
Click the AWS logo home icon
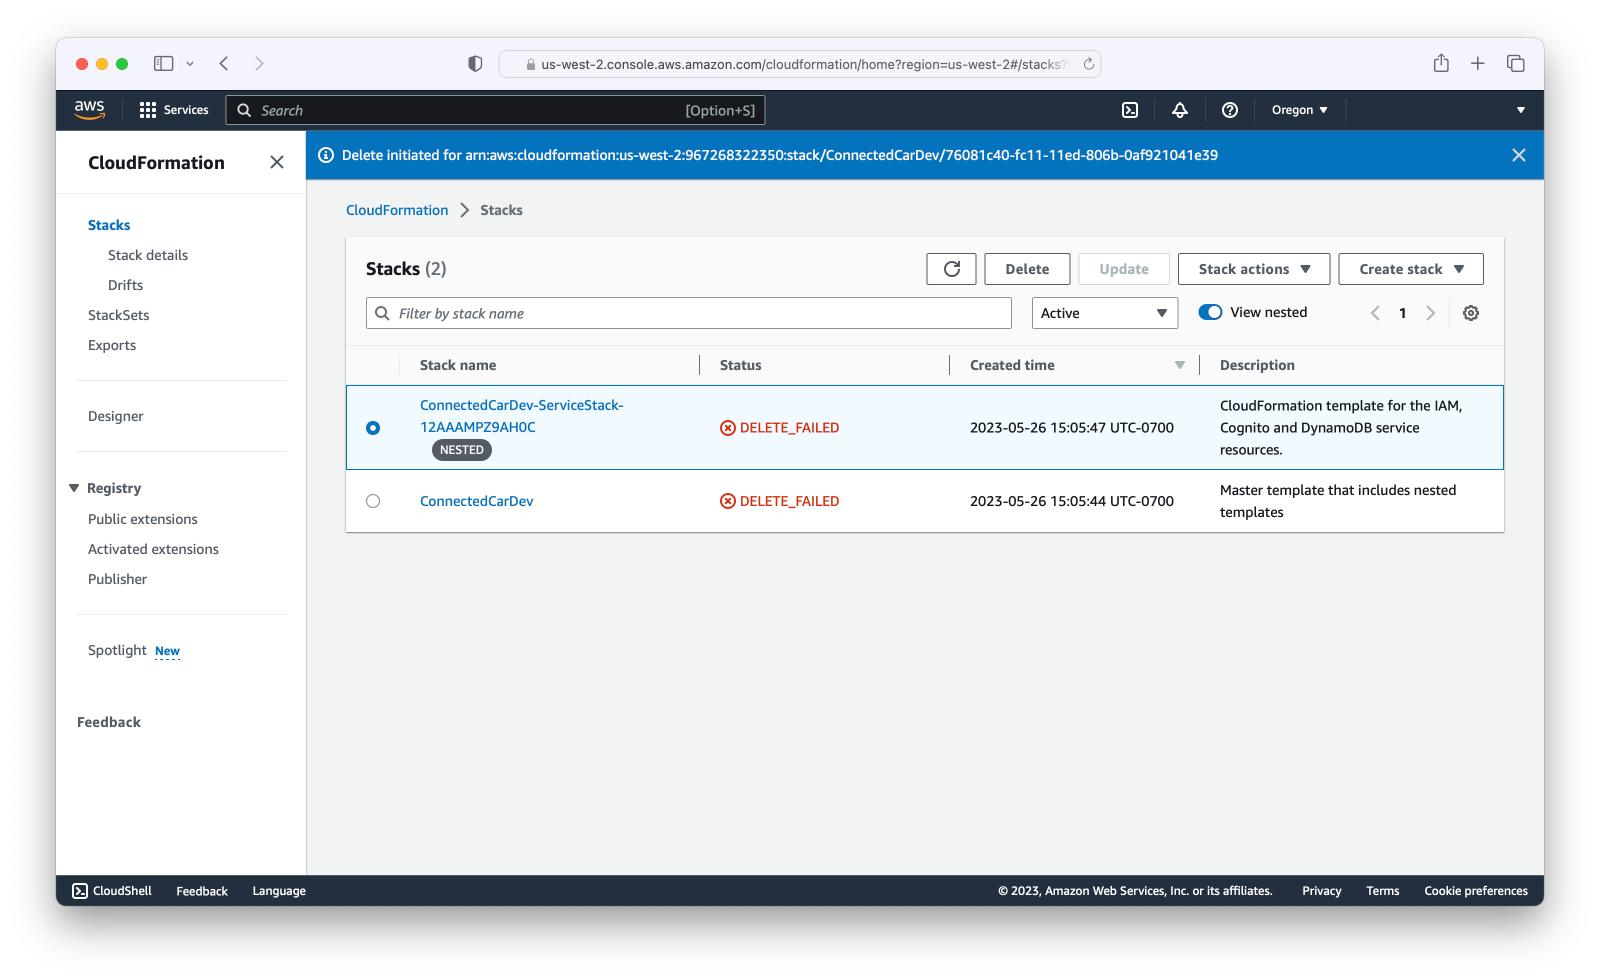pyautogui.click(x=89, y=110)
